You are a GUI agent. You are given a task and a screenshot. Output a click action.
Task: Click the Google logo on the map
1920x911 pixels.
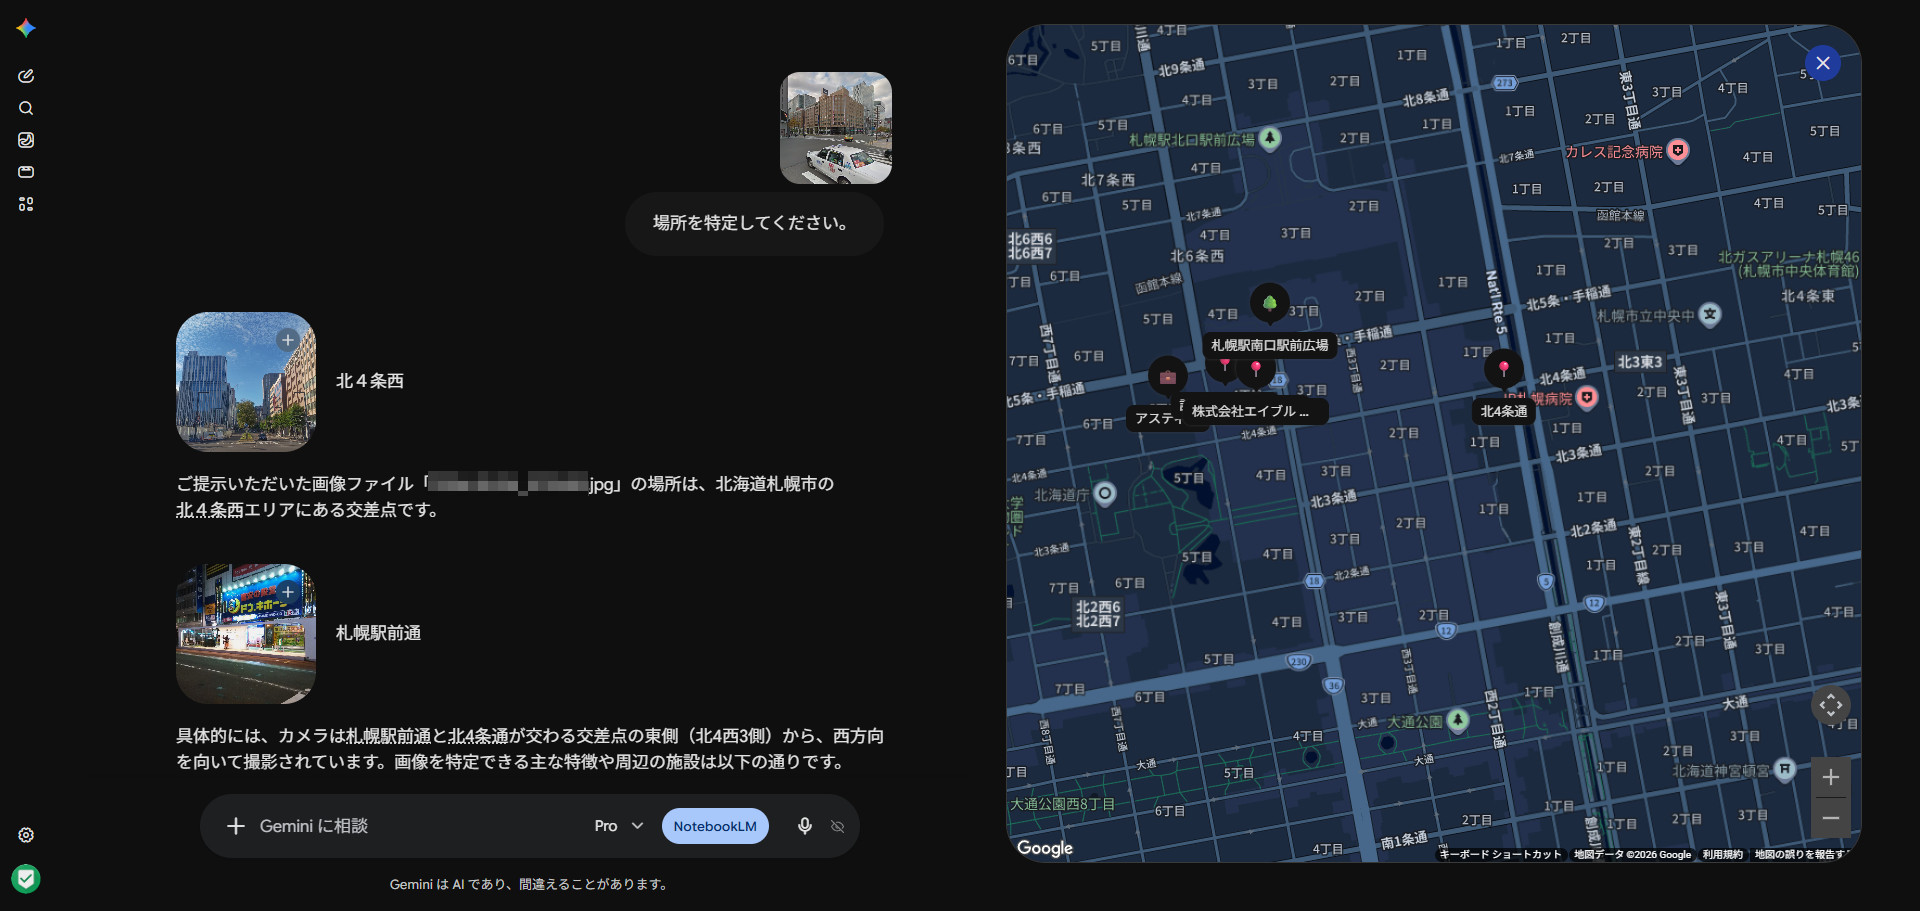[1045, 848]
